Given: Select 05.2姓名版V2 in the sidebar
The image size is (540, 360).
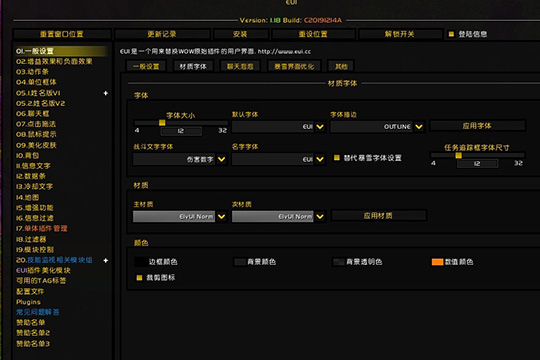Looking at the screenshot, I should (x=40, y=103).
